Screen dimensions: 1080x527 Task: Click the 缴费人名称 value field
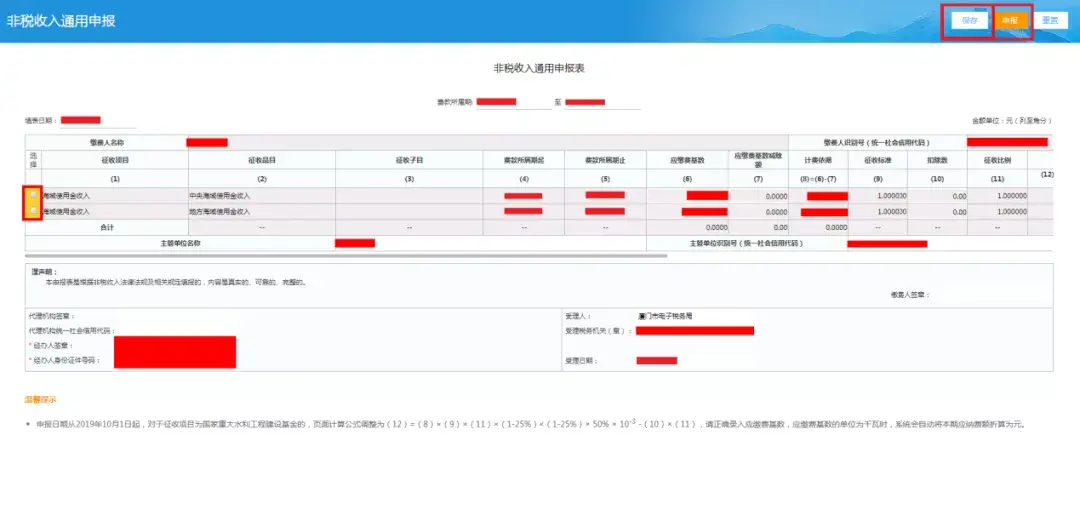207,142
